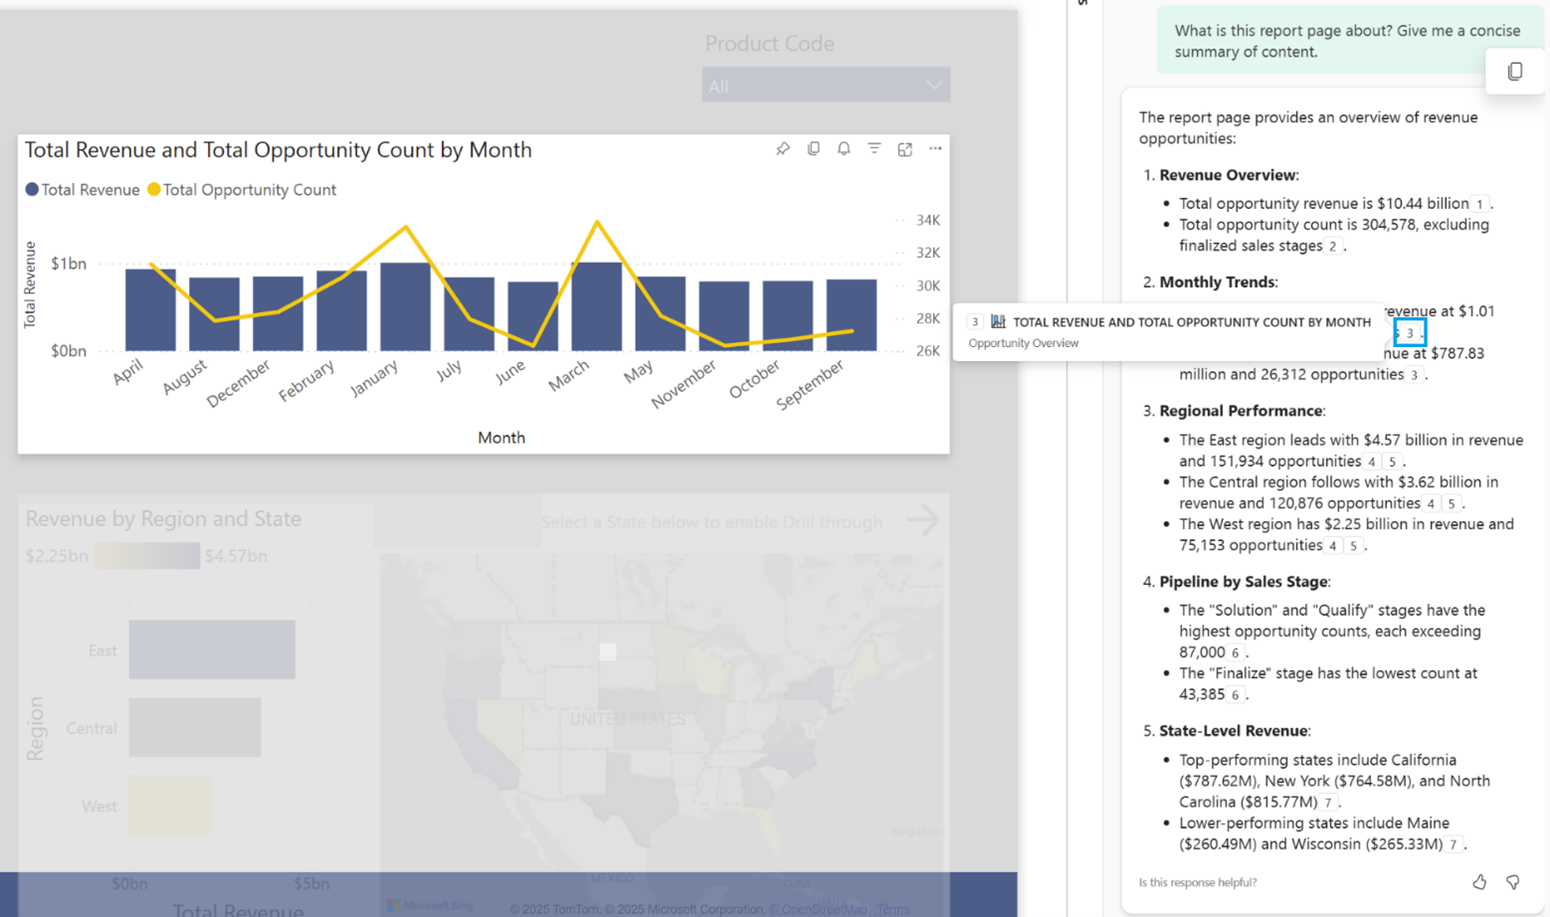Open citation 4 after 120,876 opportunities
This screenshot has height=917, width=1550.
click(x=1432, y=504)
